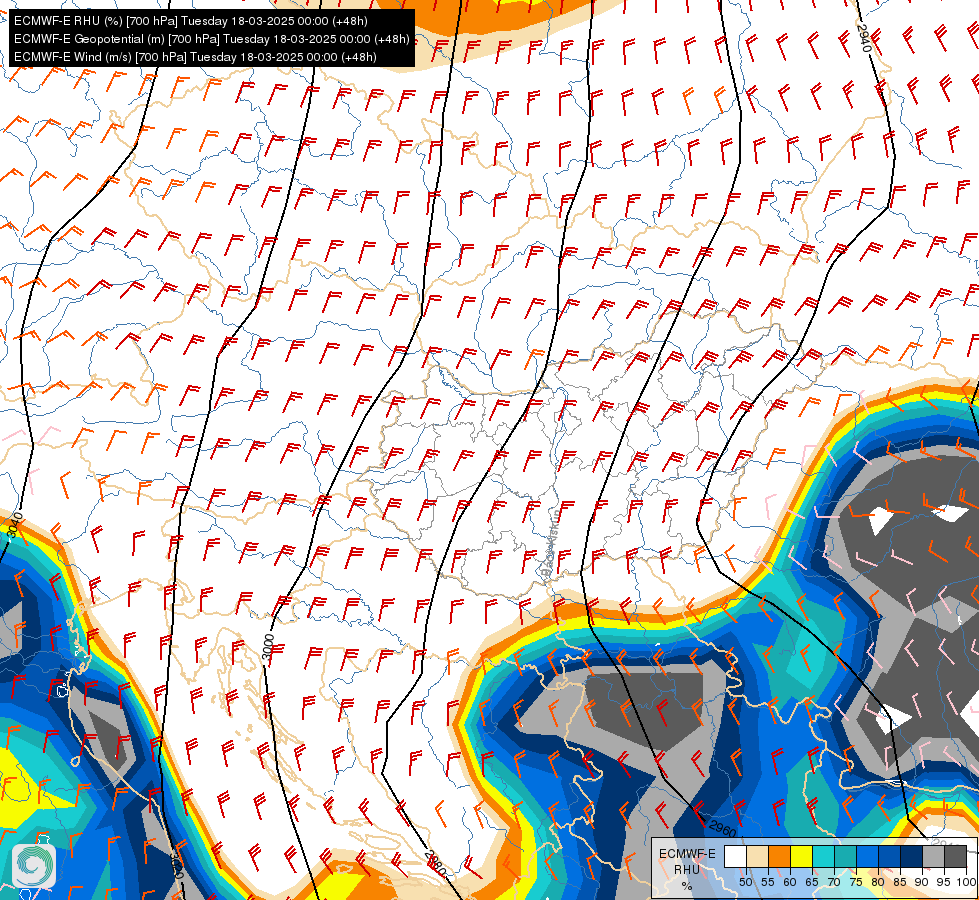Viewport: 979px width, 900px height.
Task: Select the ECMWF-E Geopotential (m) header line
Action: tap(212, 39)
